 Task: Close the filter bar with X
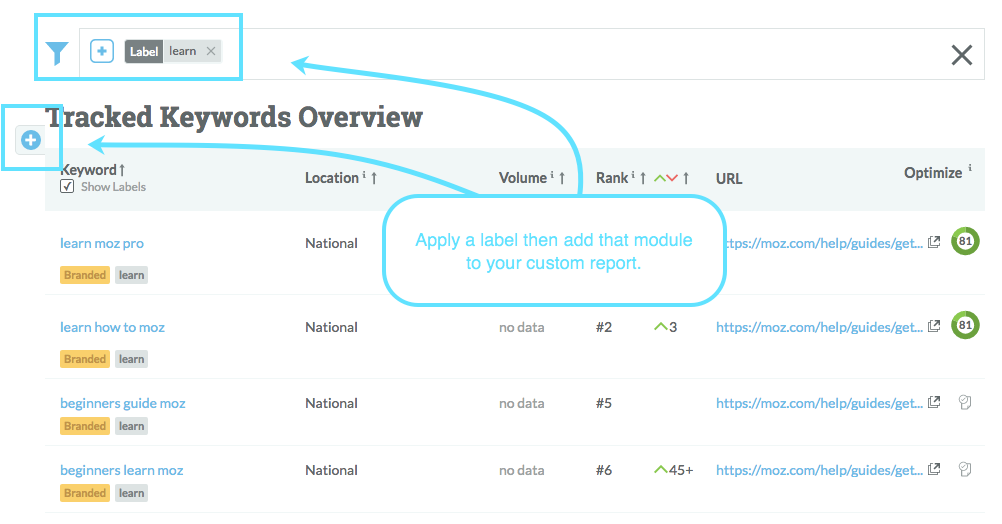point(961,55)
